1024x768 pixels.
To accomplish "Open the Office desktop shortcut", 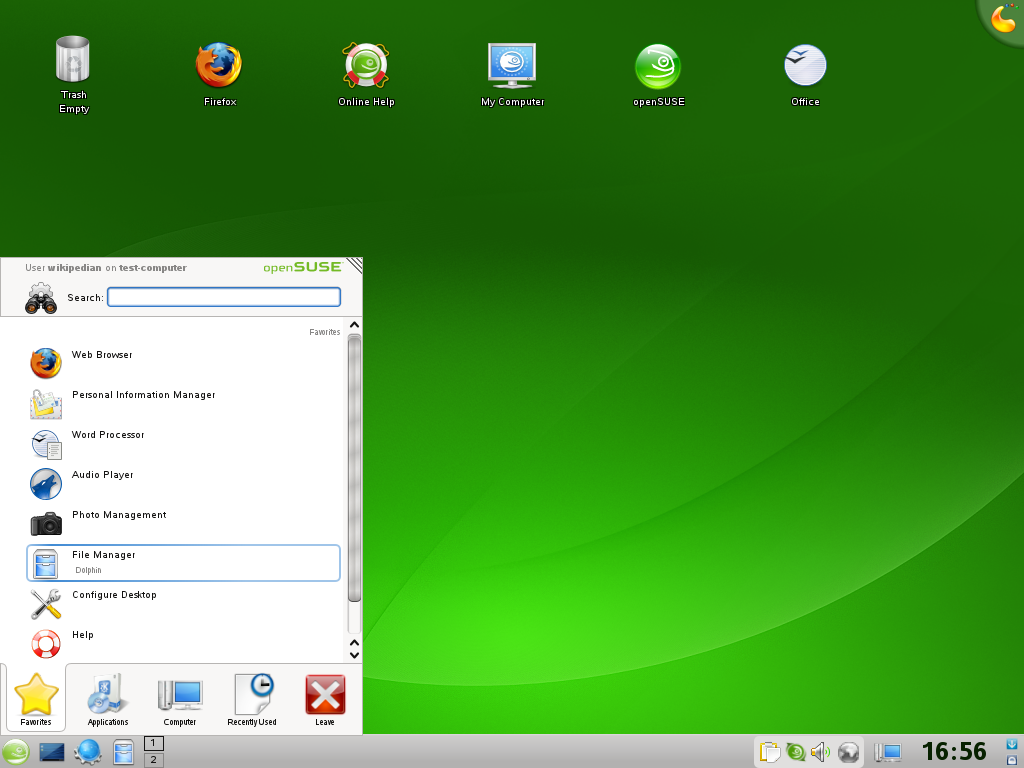I will pos(805,67).
